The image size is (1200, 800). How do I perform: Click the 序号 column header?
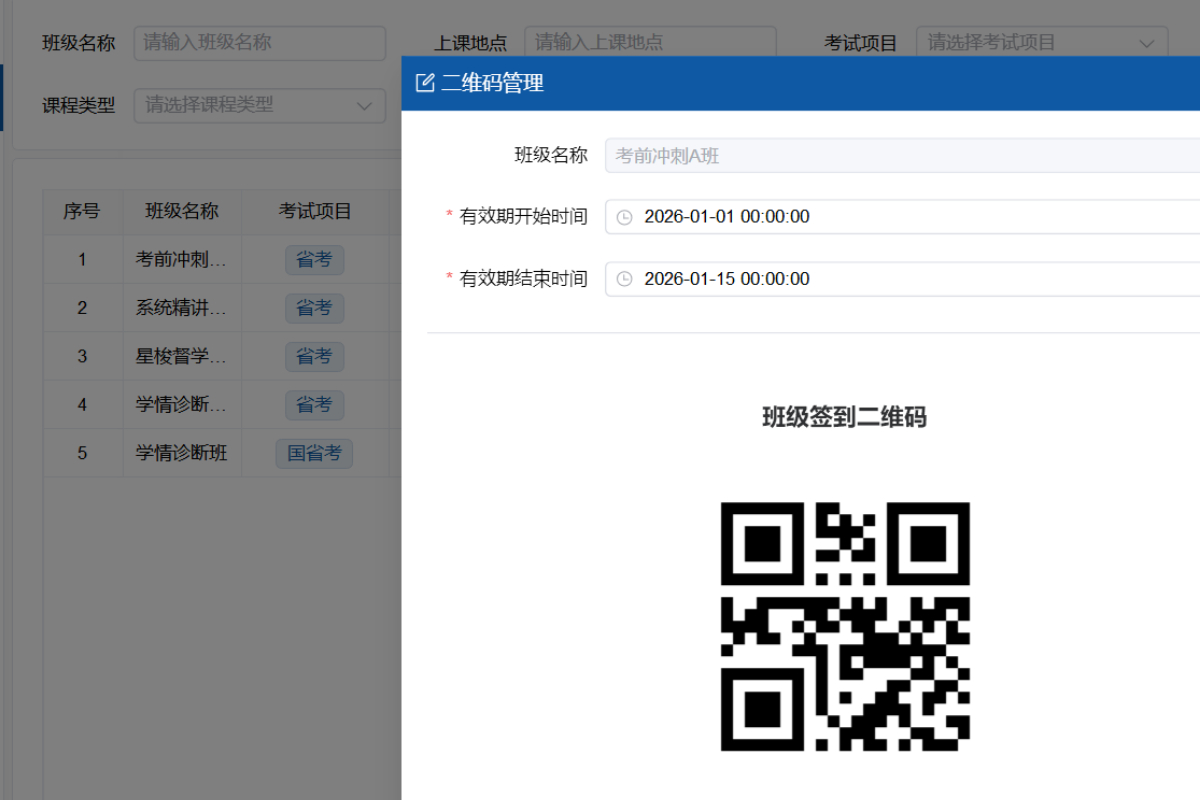click(x=82, y=211)
